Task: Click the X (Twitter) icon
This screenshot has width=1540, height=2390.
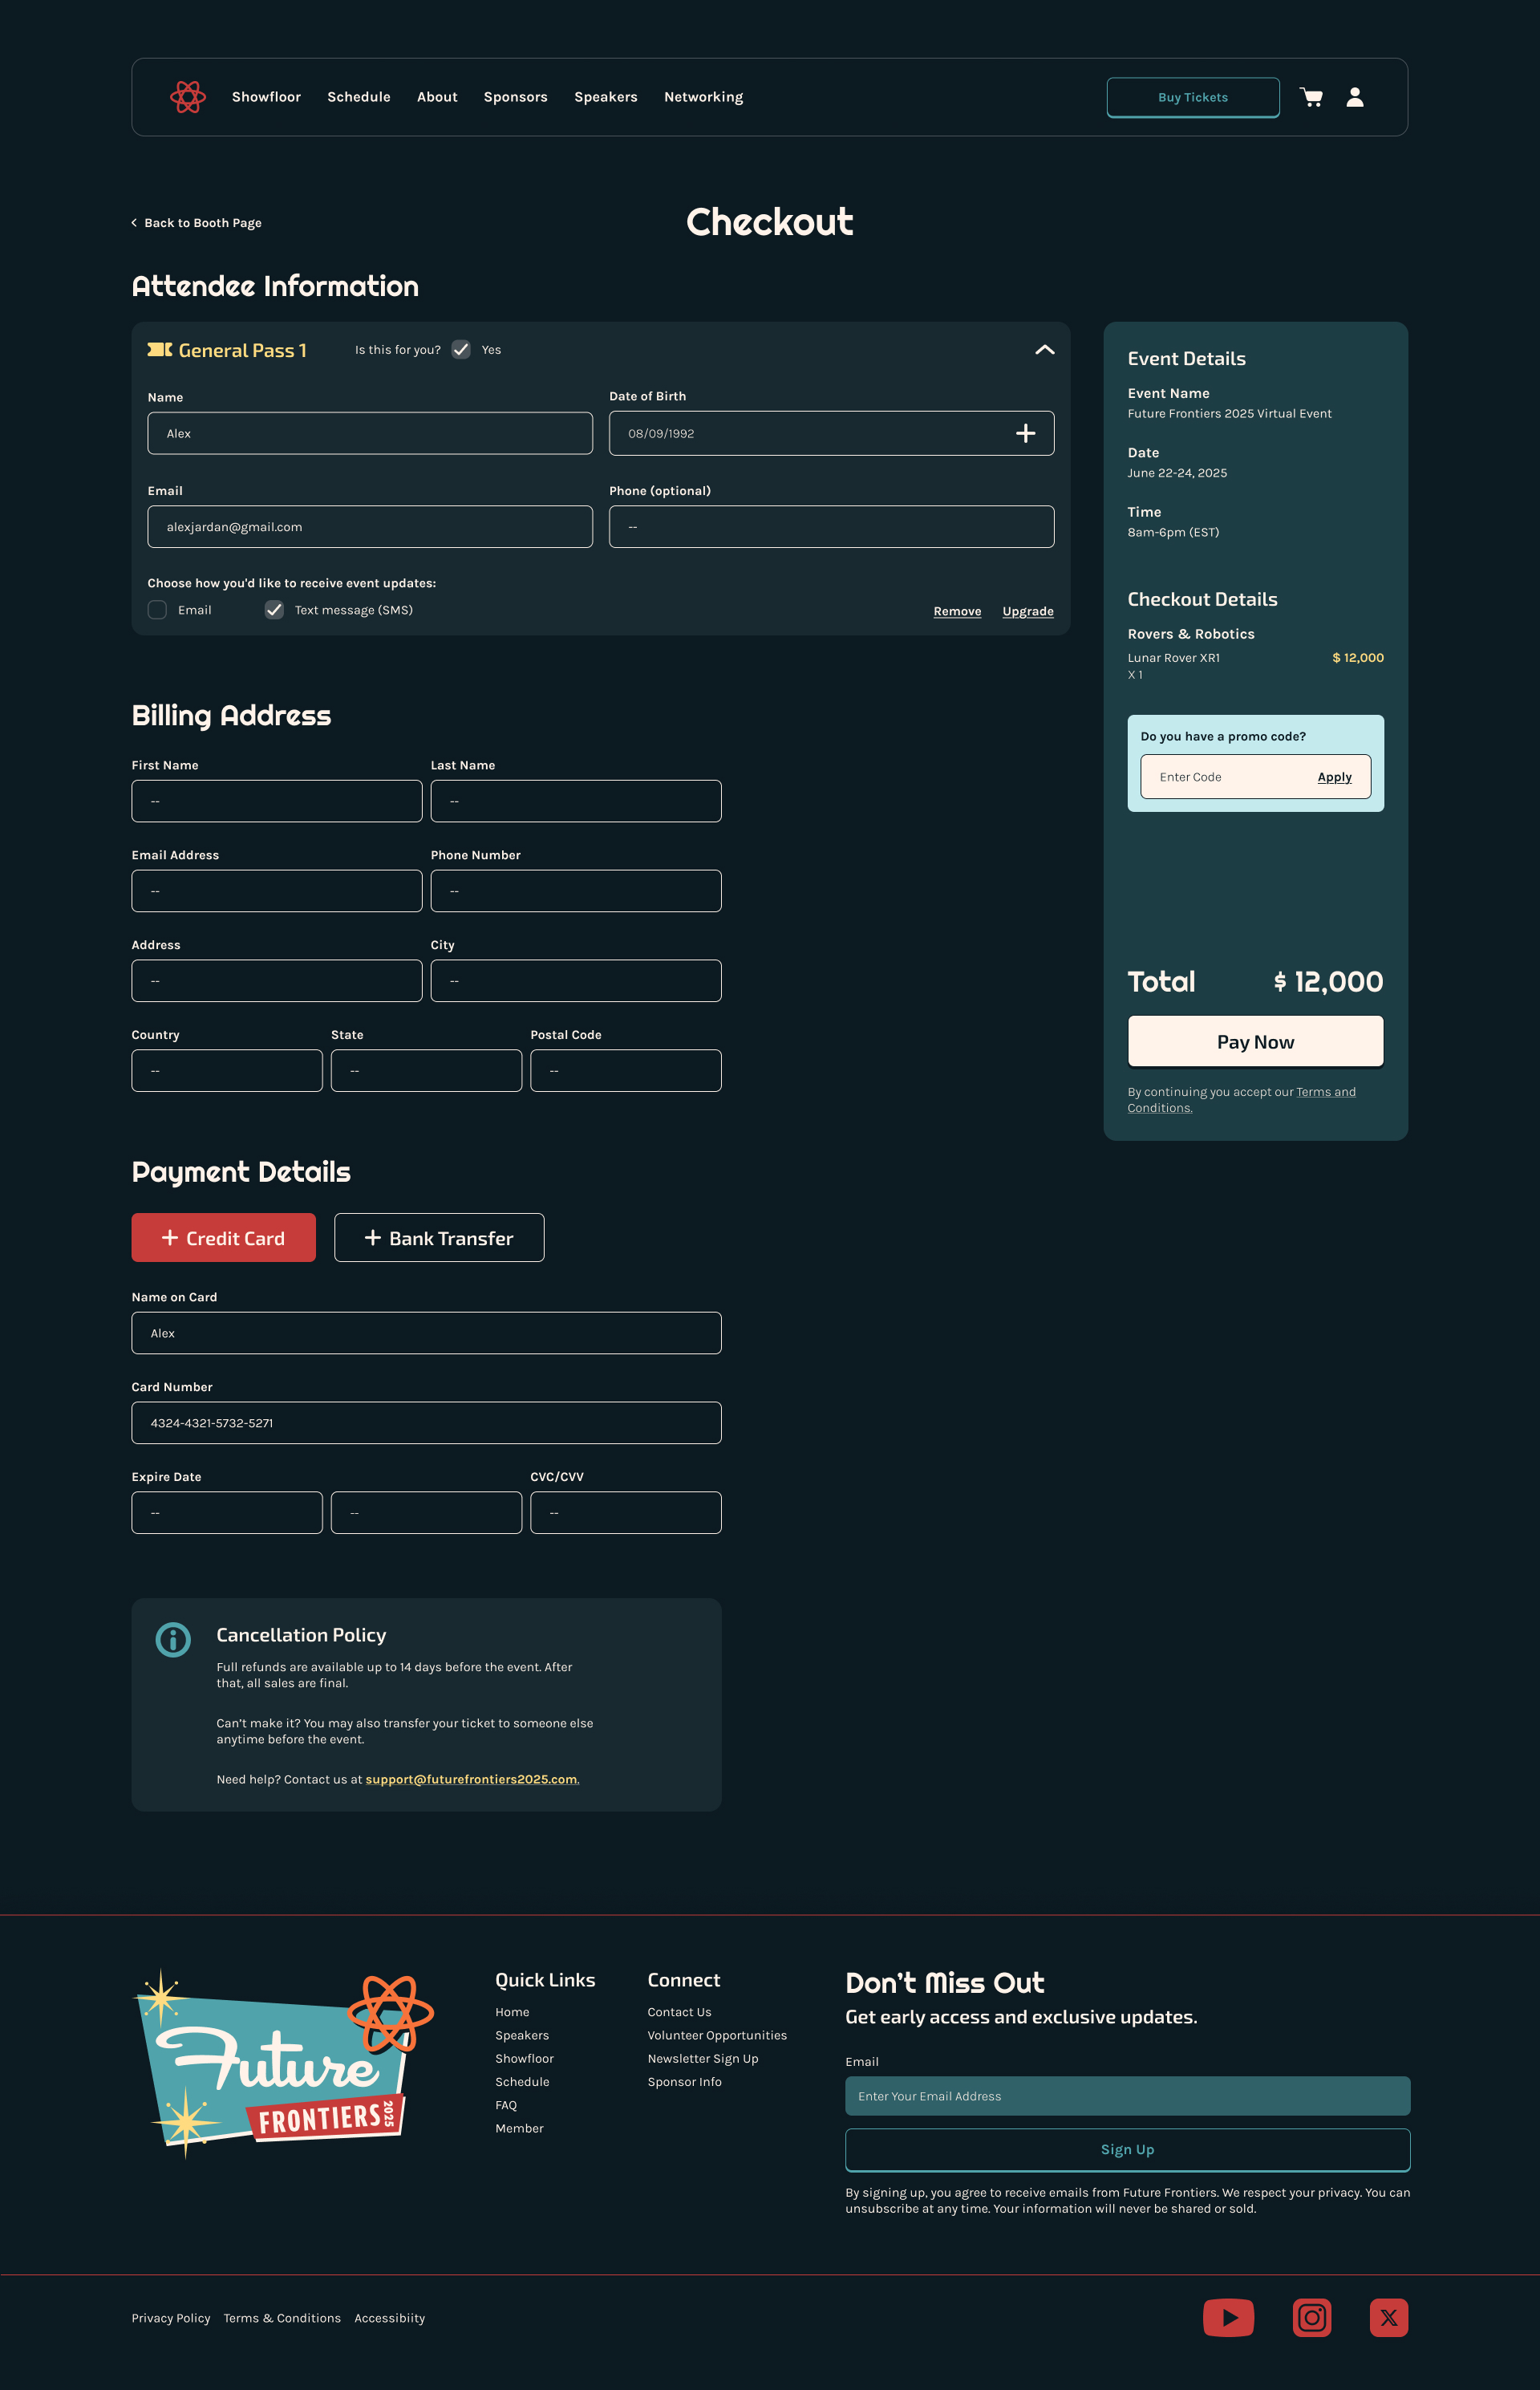Action: [x=1388, y=2317]
